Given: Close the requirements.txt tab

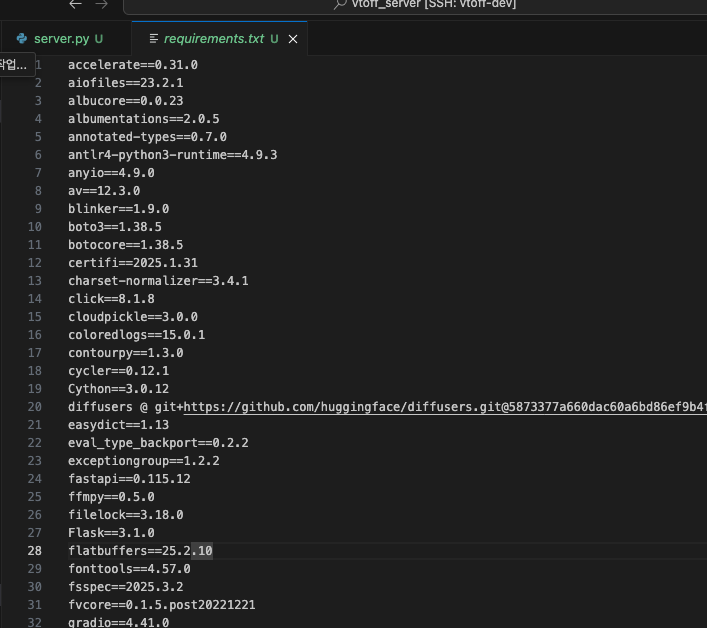Looking at the screenshot, I should click(291, 39).
